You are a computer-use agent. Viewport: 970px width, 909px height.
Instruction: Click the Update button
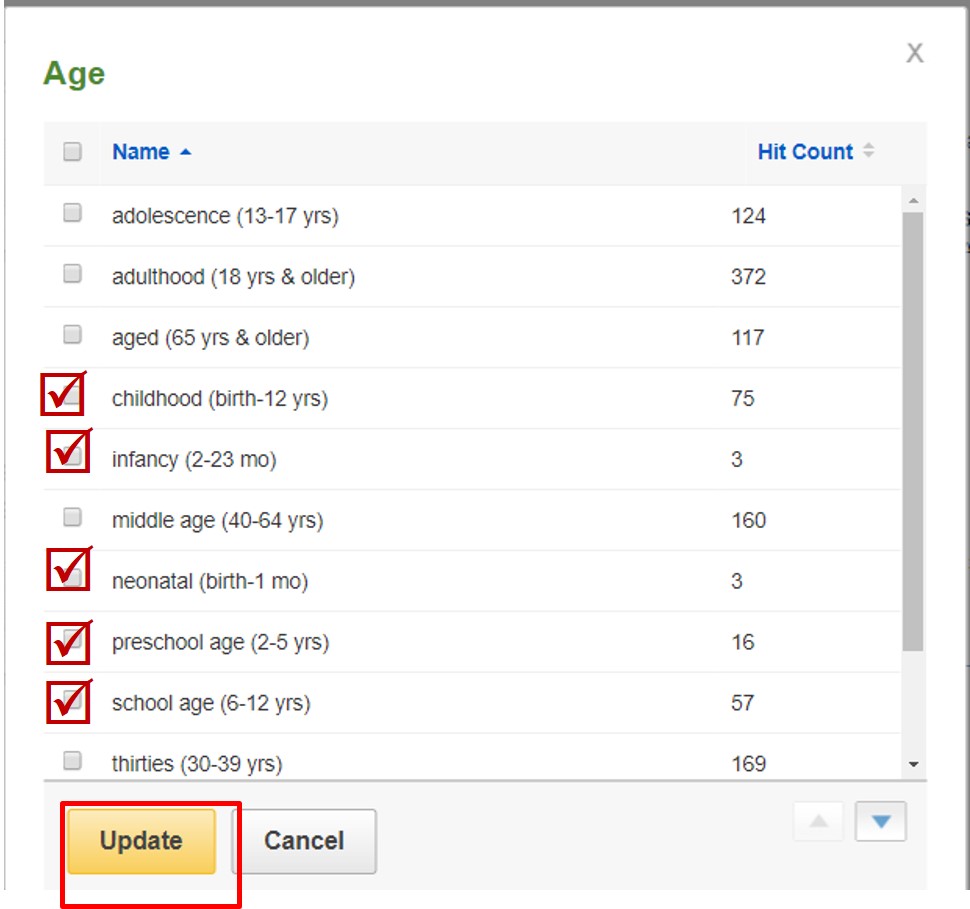[142, 841]
